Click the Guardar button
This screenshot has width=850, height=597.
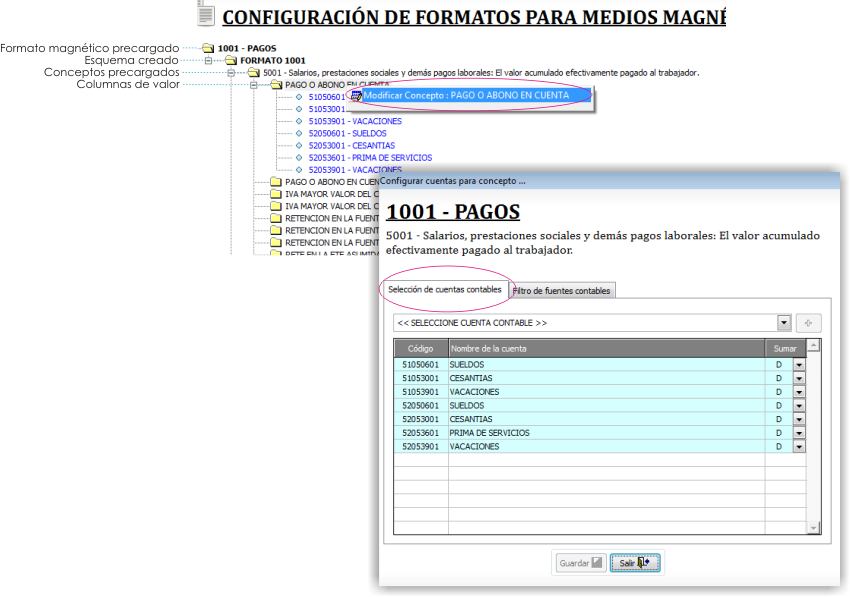581,563
